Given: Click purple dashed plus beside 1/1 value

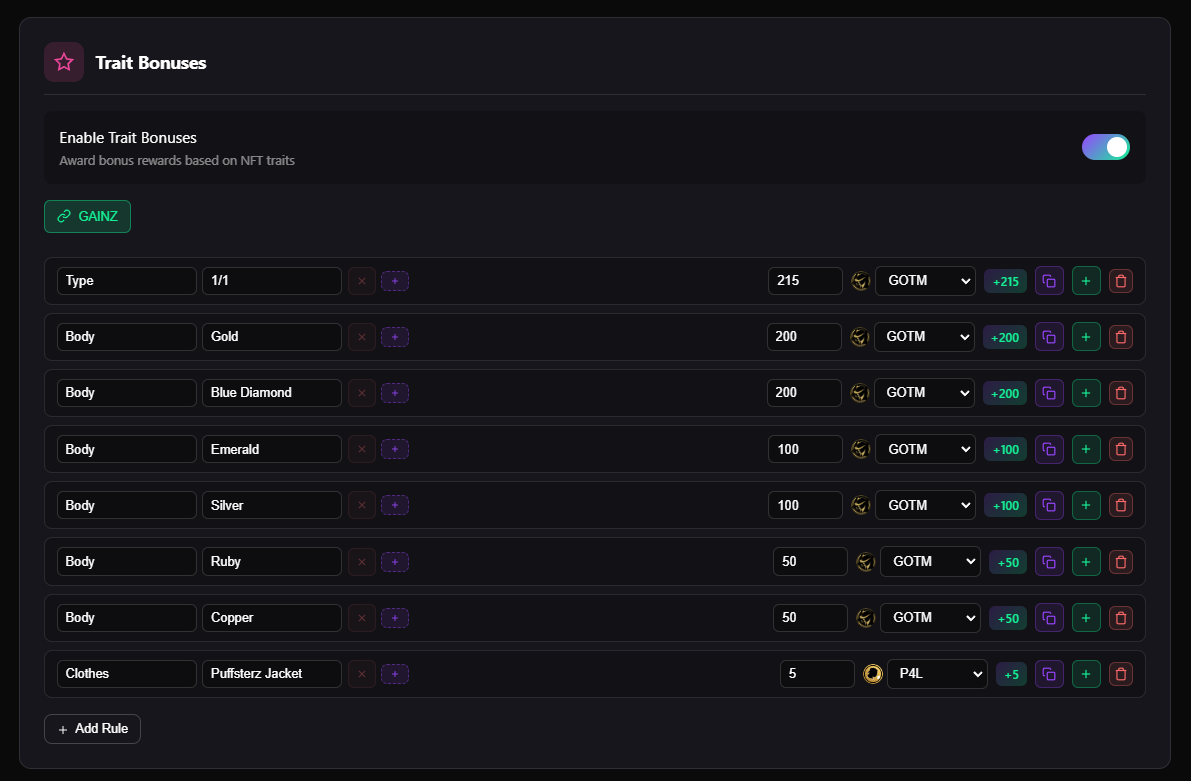Looking at the screenshot, I should [395, 281].
